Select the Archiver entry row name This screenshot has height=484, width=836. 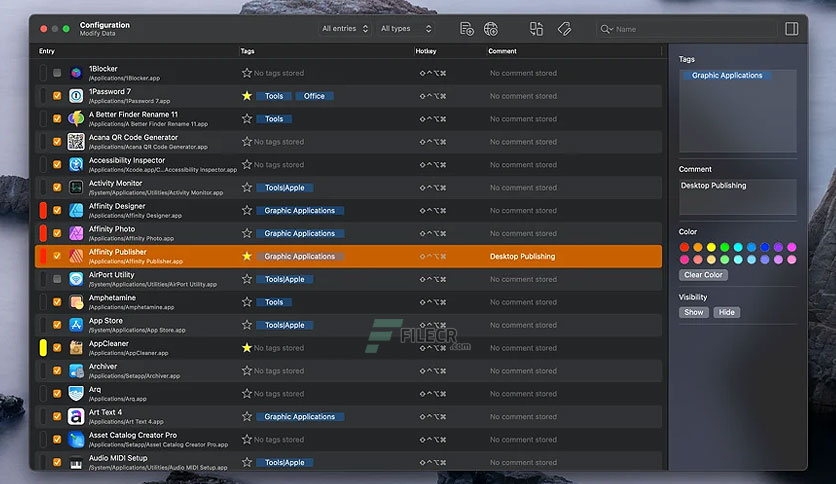pos(103,366)
